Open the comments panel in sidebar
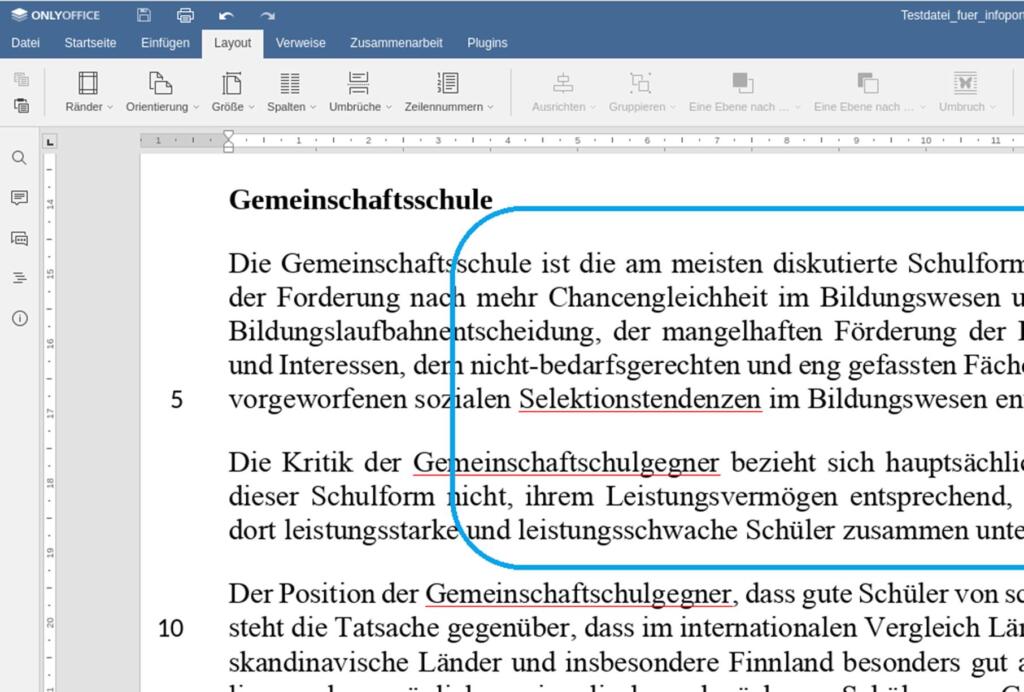The height and width of the screenshot is (692, 1024). (x=20, y=198)
